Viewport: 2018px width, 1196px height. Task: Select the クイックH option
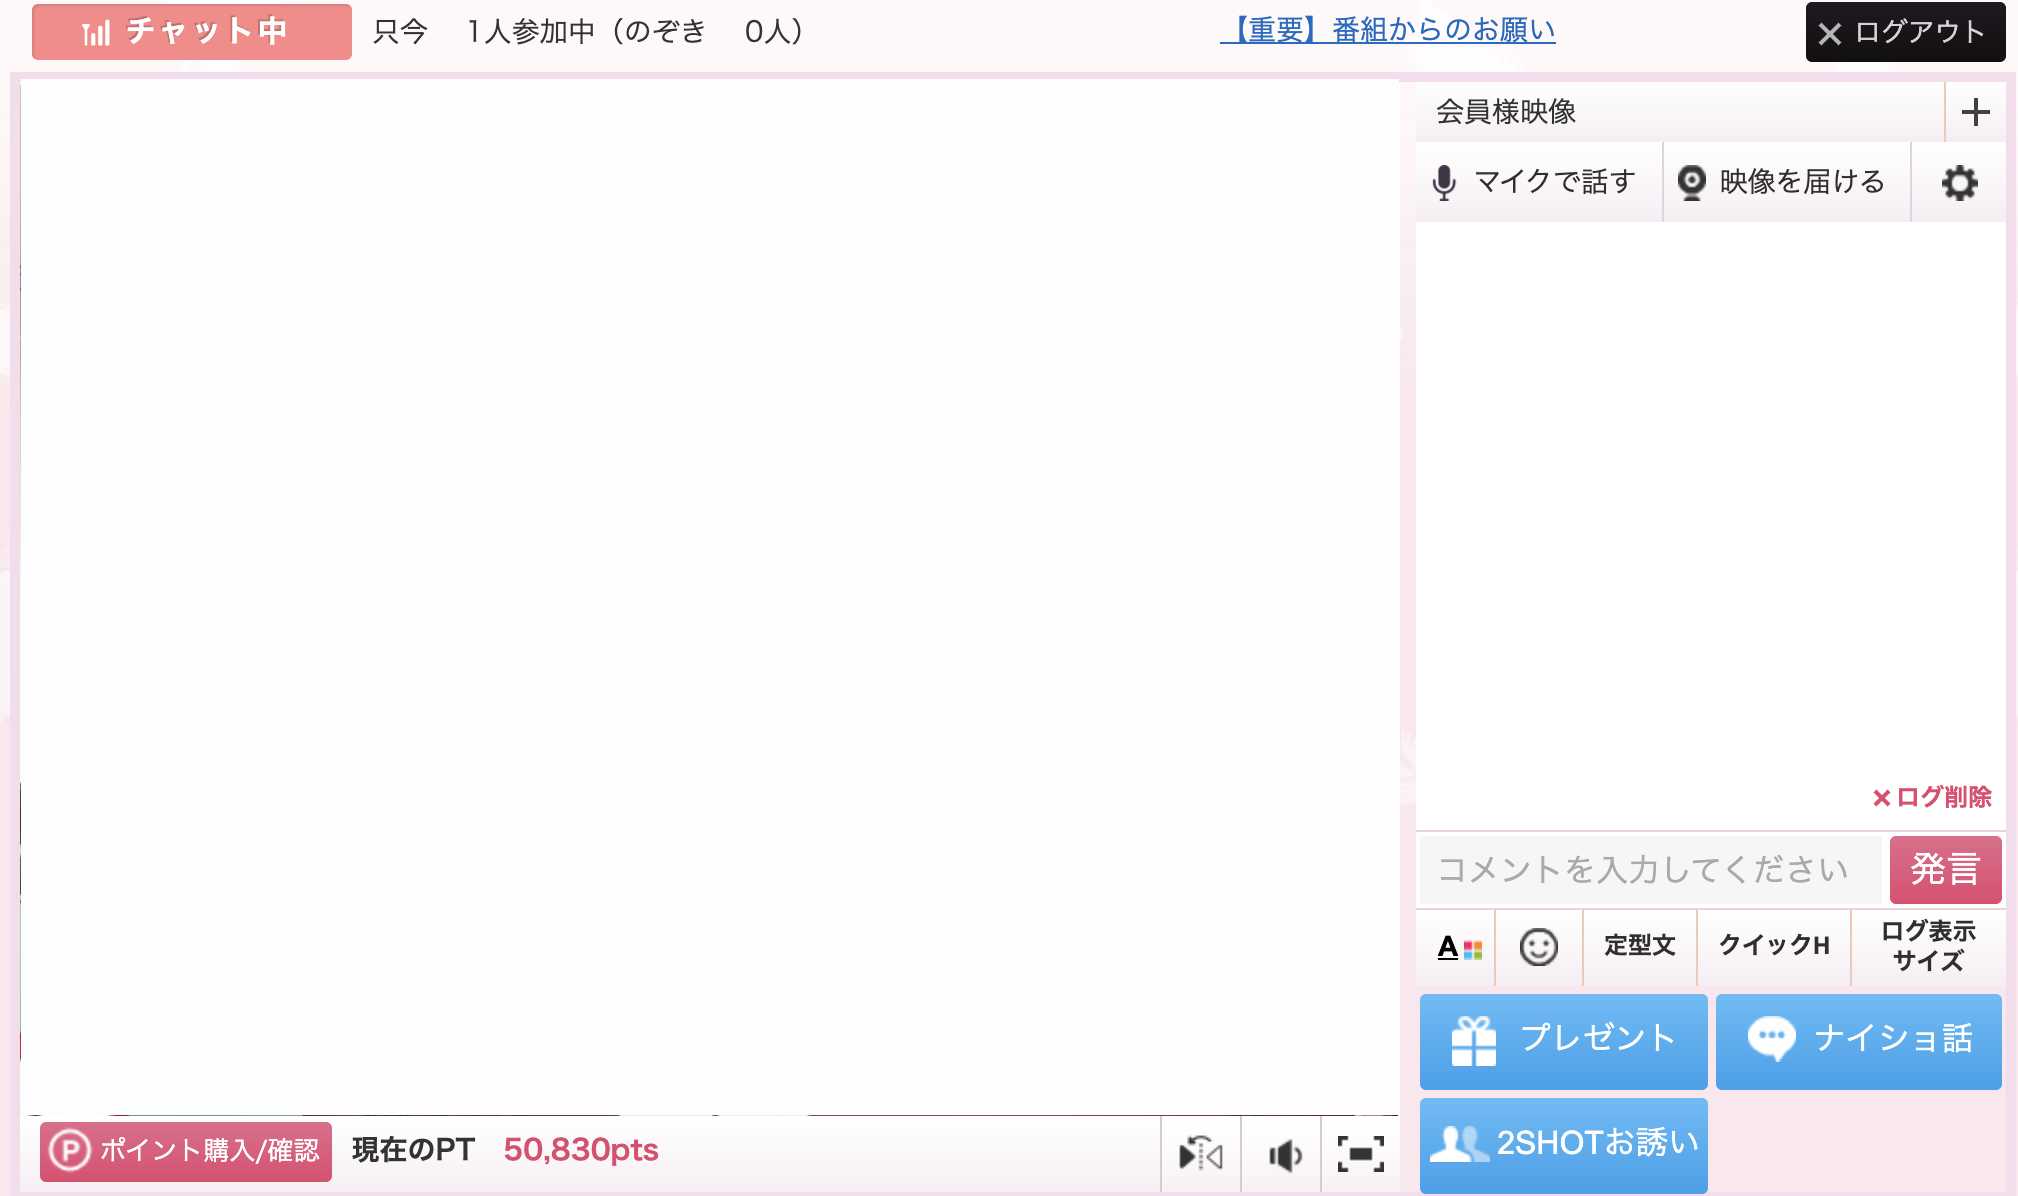[x=1773, y=947]
